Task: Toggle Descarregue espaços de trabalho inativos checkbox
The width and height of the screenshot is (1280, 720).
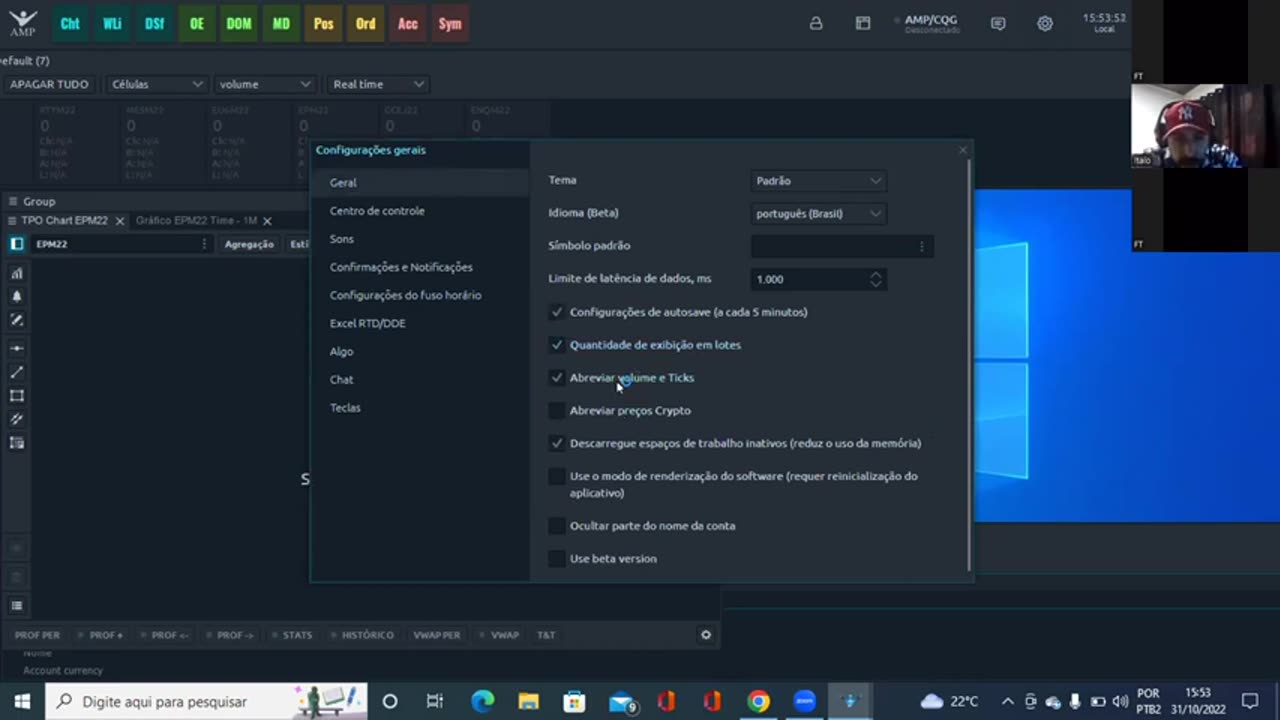Action: click(557, 443)
